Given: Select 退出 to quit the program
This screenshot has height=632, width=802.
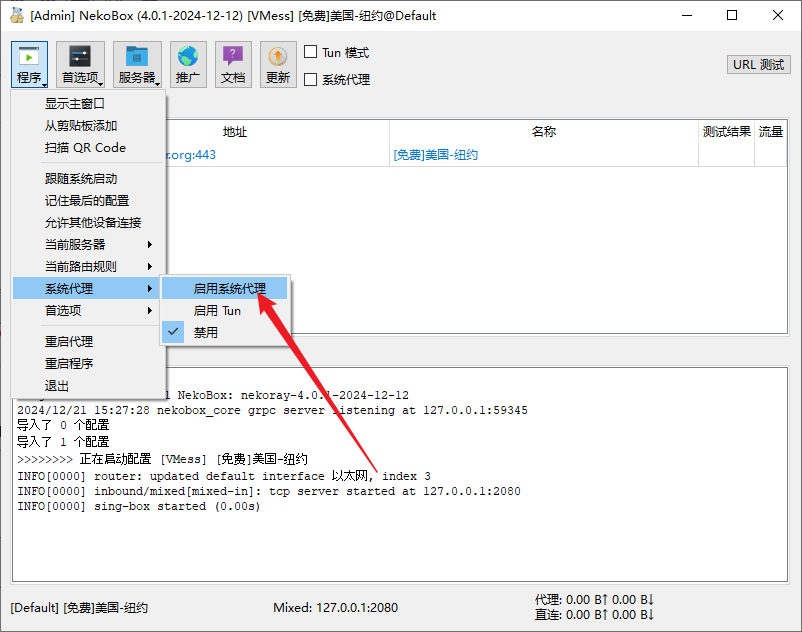Looking at the screenshot, I should [x=88, y=386].
